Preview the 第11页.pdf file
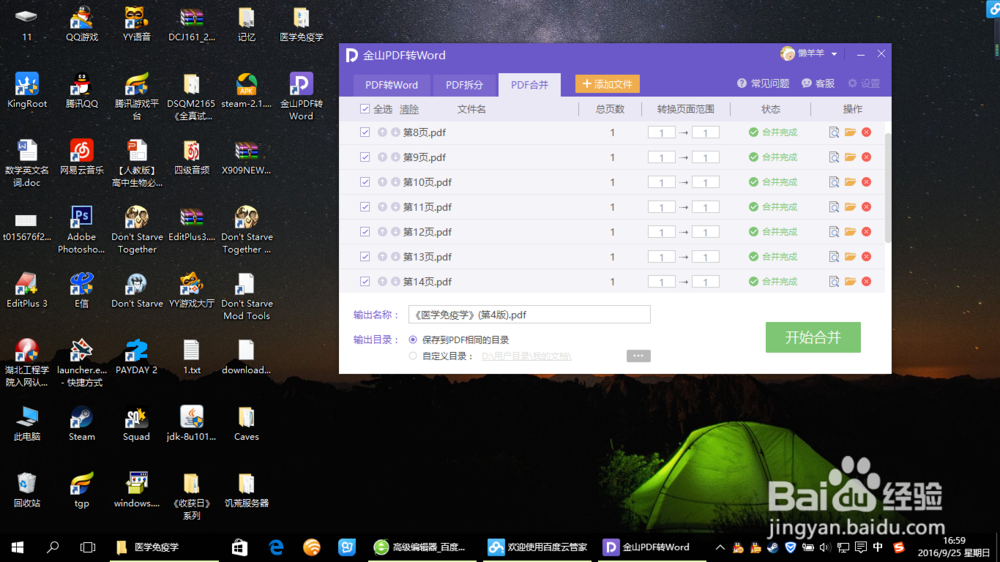The image size is (1000, 562). tap(834, 207)
